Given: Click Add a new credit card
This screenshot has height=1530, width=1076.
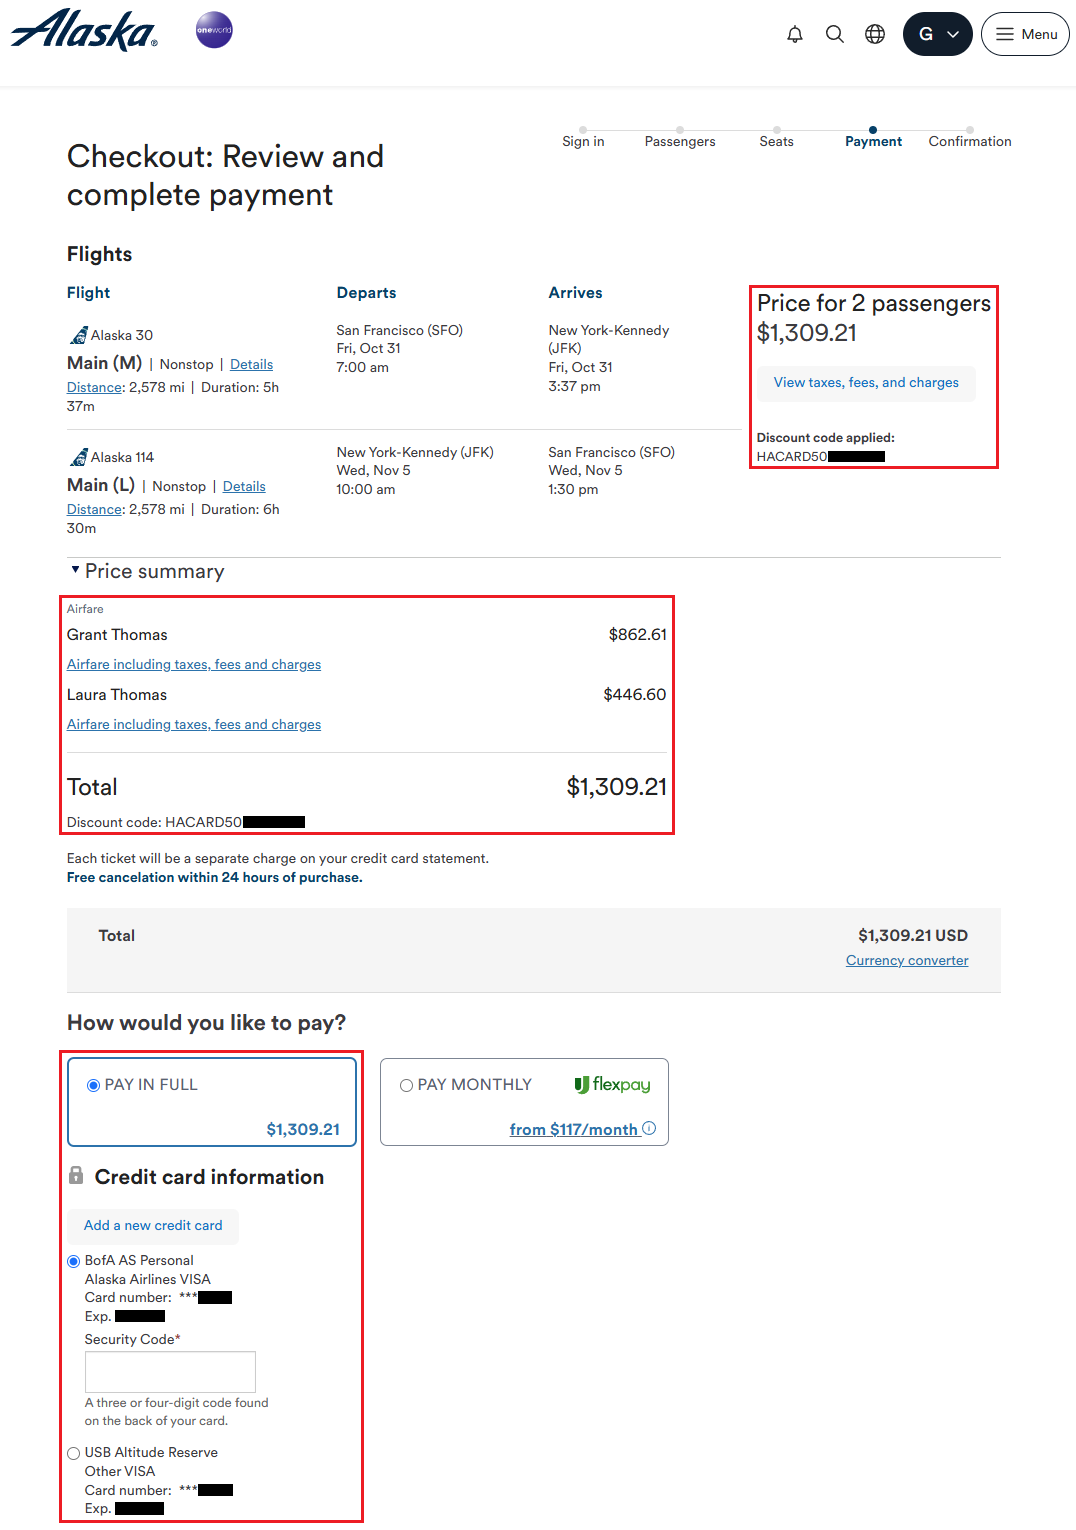Looking at the screenshot, I should pyautogui.click(x=153, y=1226).
